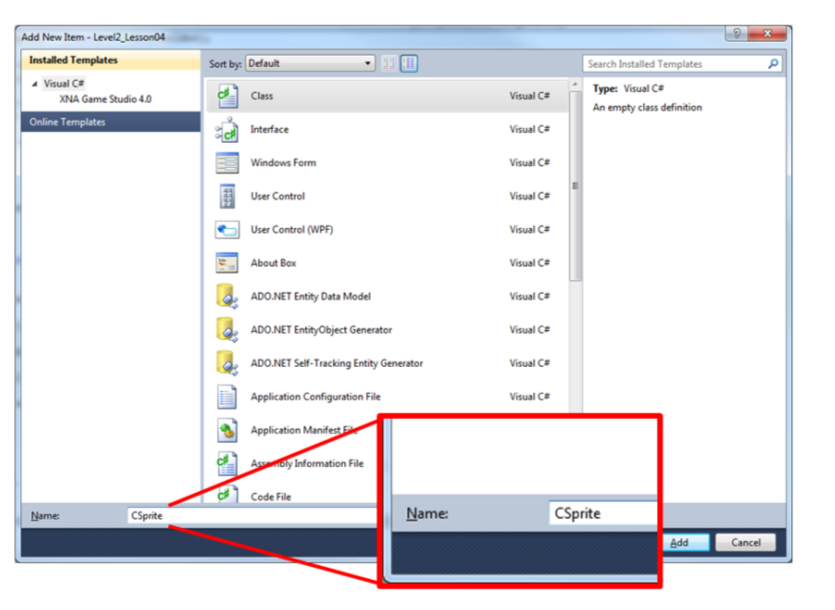The width and height of the screenshot is (835, 610).
Task: Click the Search Installed Templates field
Action: point(675,64)
